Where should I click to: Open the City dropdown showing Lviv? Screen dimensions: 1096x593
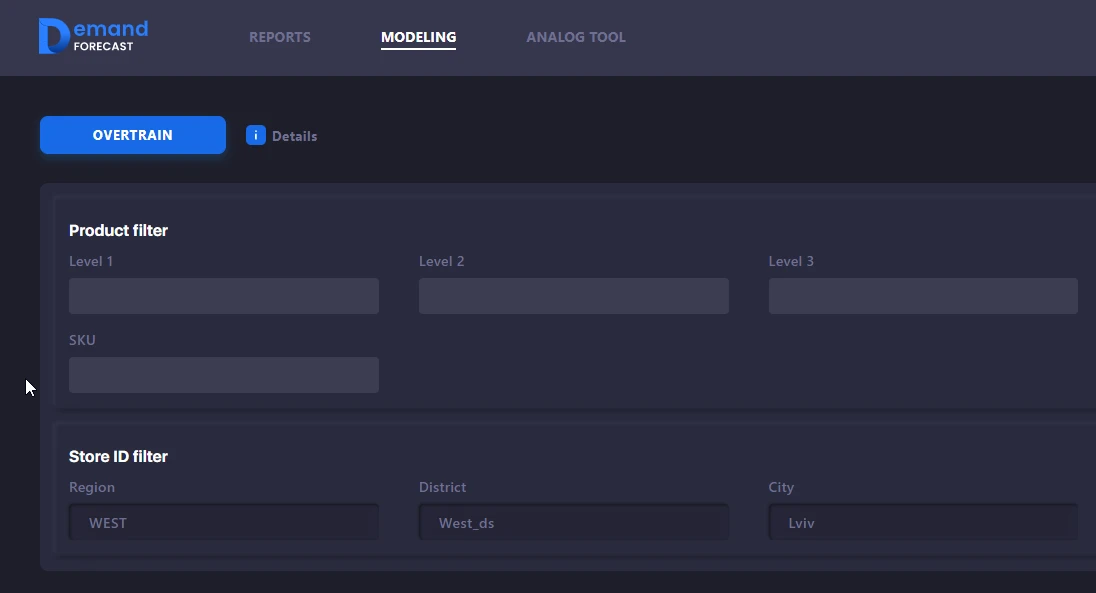click(923, 522)
